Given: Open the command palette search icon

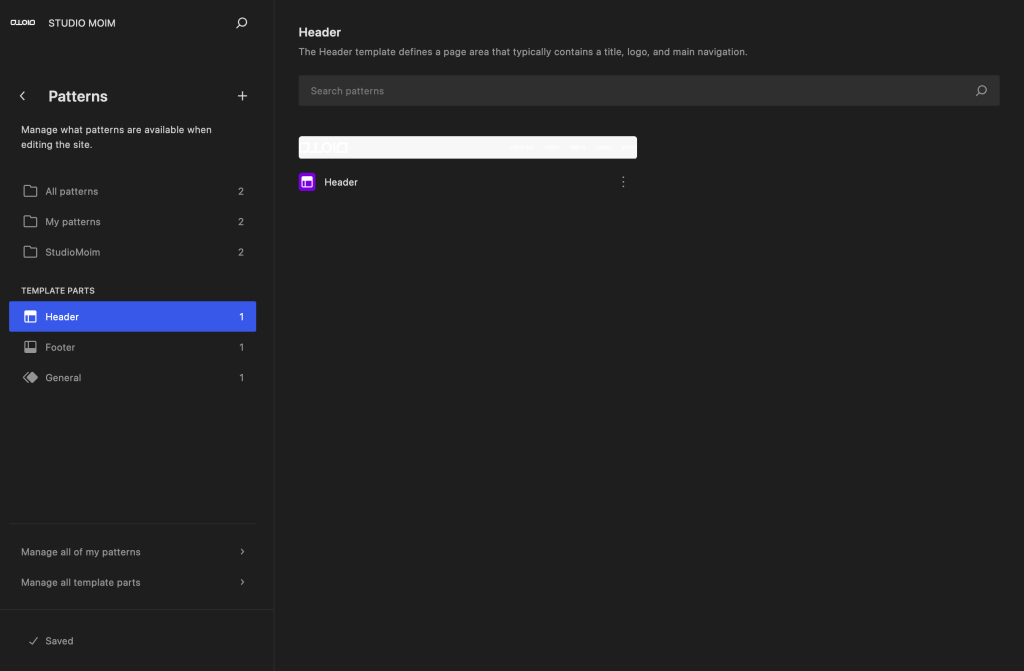Looking at the screenshot, I should tap(241, 23).
